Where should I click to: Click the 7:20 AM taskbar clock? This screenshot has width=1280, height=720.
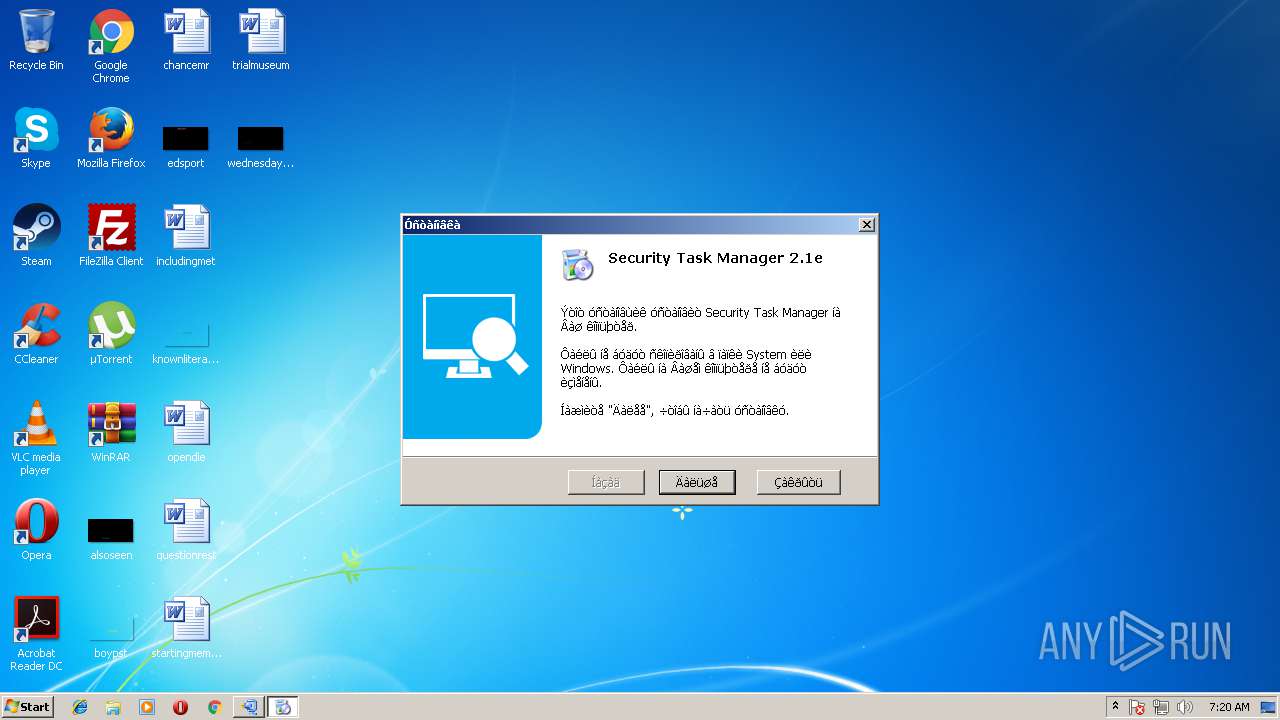[1229, 707]
